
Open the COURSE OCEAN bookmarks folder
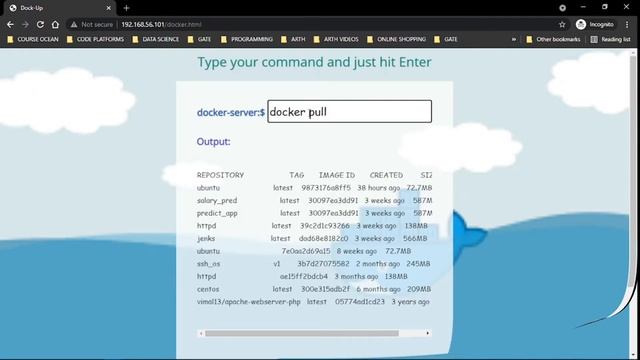tap(33, 39)
